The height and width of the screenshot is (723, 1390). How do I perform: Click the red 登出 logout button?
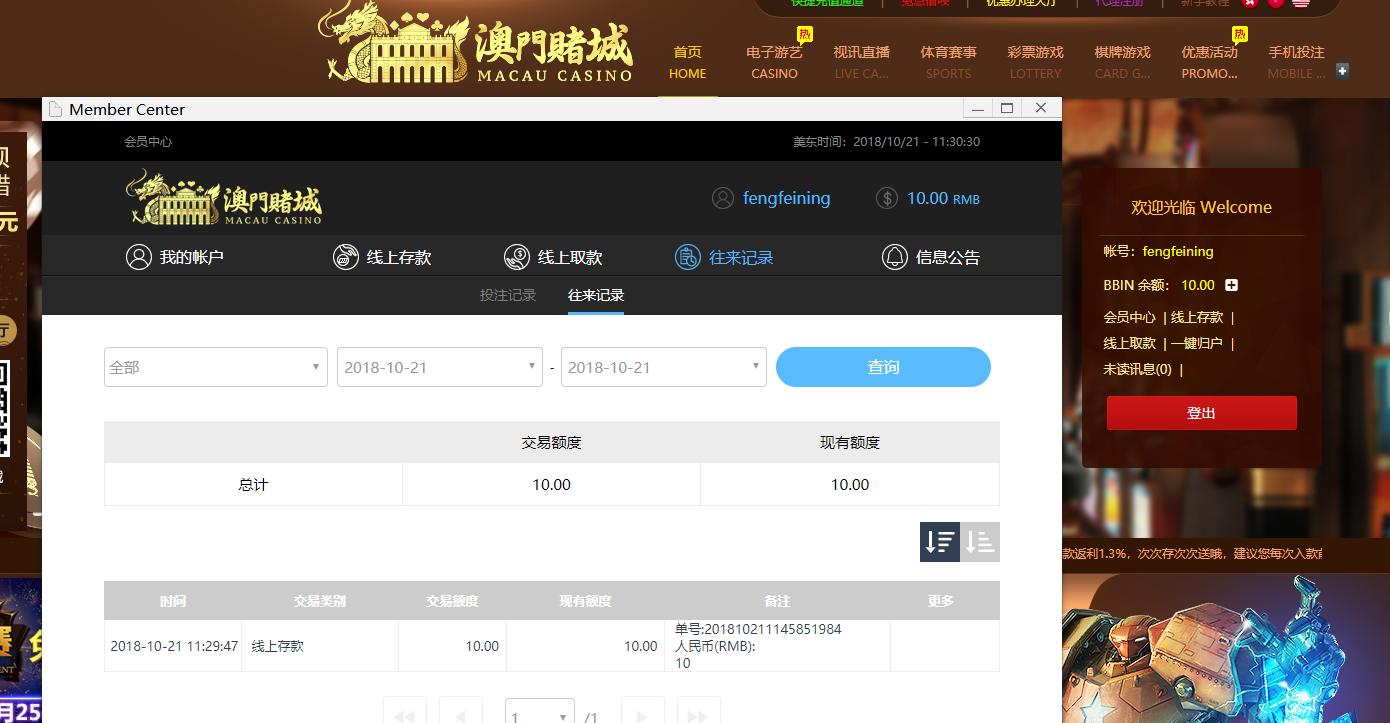coord(1201,413)
